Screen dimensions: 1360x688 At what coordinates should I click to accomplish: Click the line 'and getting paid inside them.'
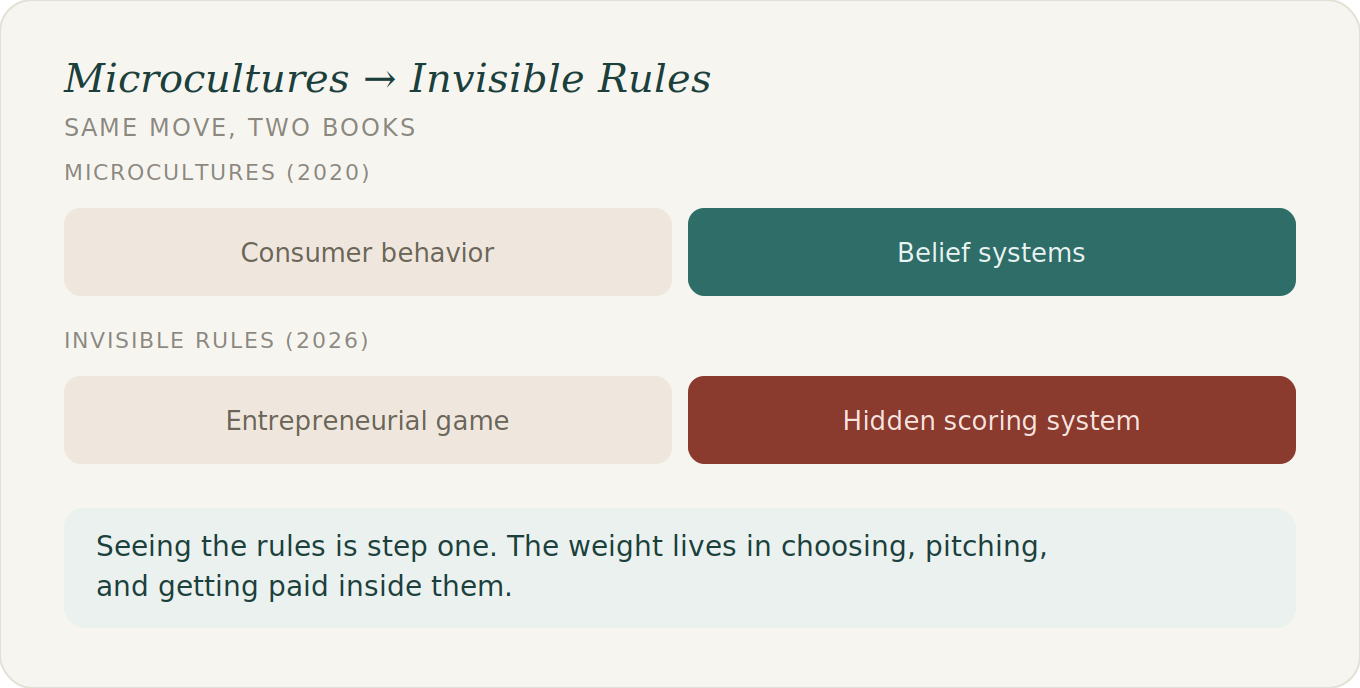pos(304,586)
